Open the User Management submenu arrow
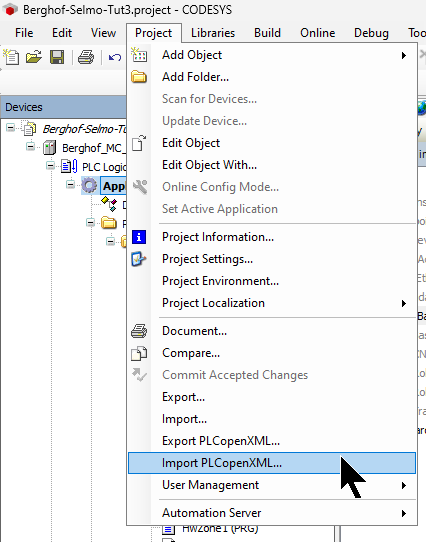The width and height of the screenshot is (426, 542). point(404,485)
